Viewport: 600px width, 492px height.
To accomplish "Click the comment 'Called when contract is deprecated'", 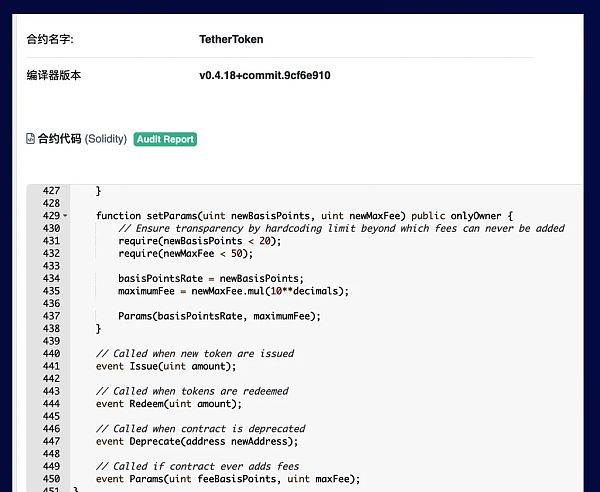I will 201,428.
